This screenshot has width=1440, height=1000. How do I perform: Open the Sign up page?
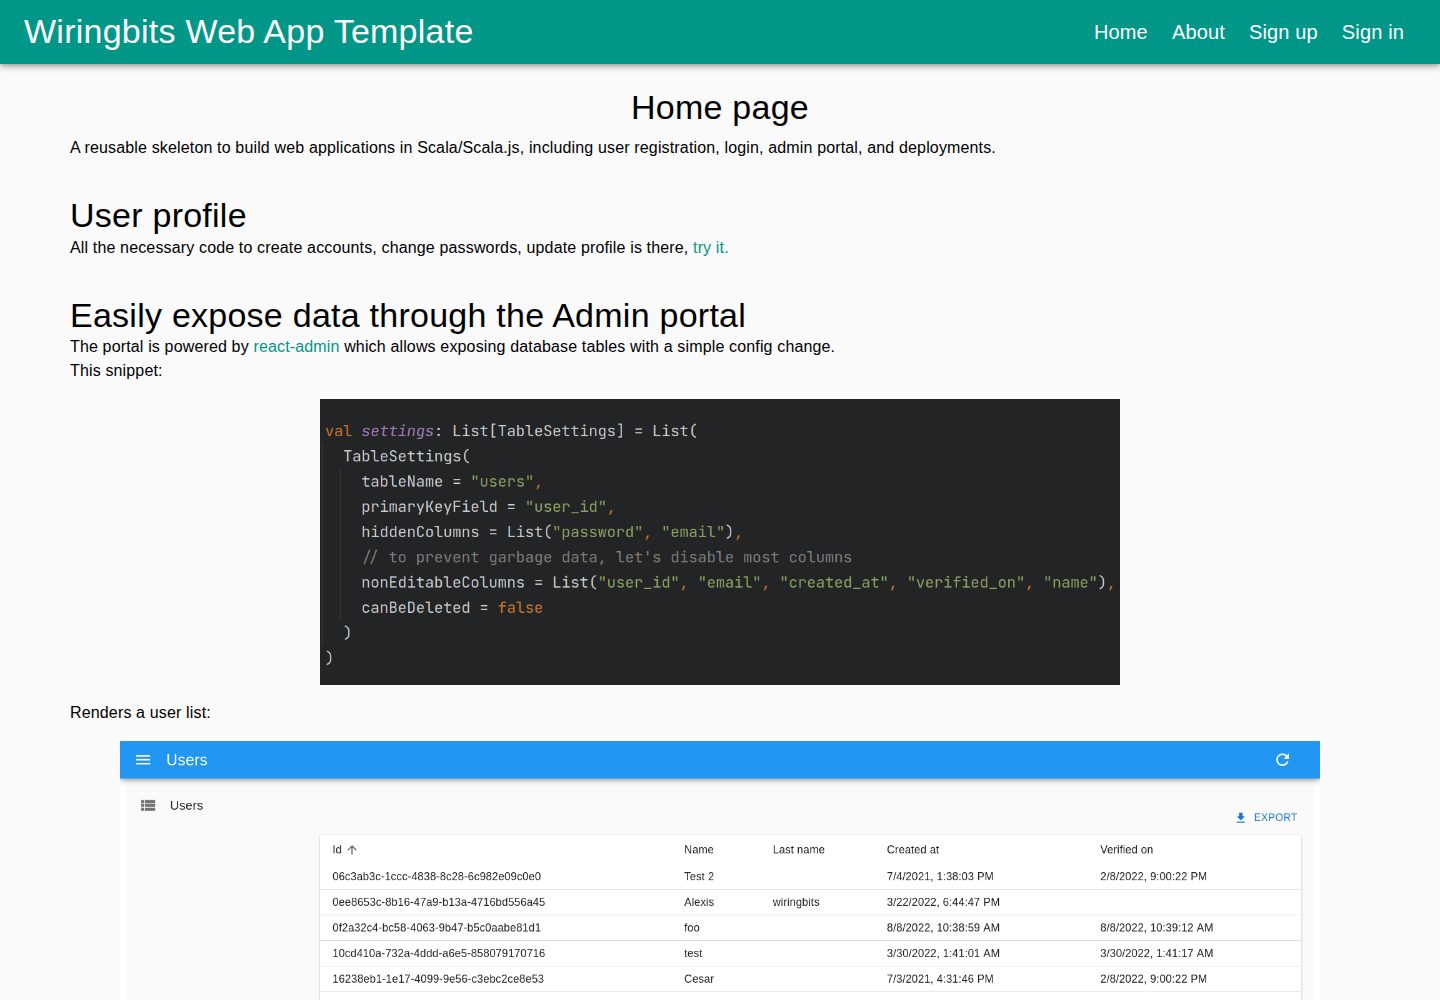[1283, 32]
